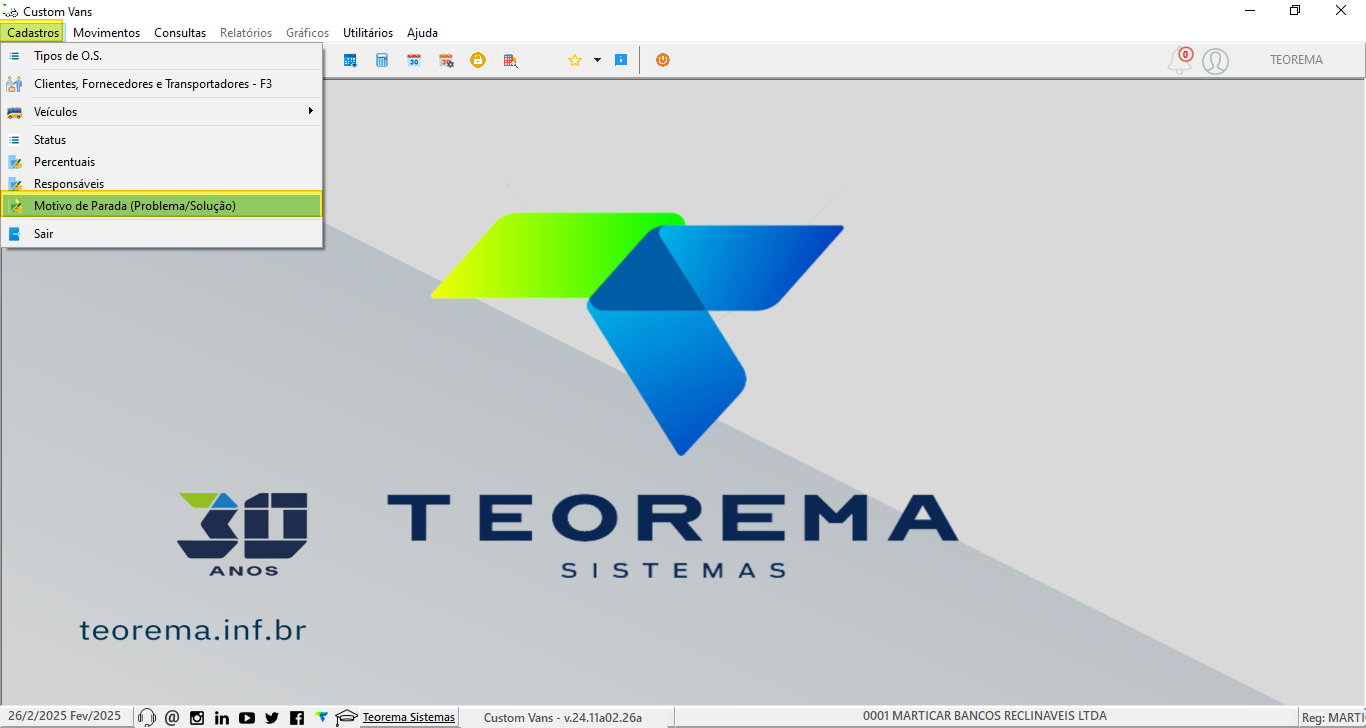Image resolution: width=1366 pixels, height=728 pixels.
Task: Open the Movimentos menu
Action: click(106, 33)
